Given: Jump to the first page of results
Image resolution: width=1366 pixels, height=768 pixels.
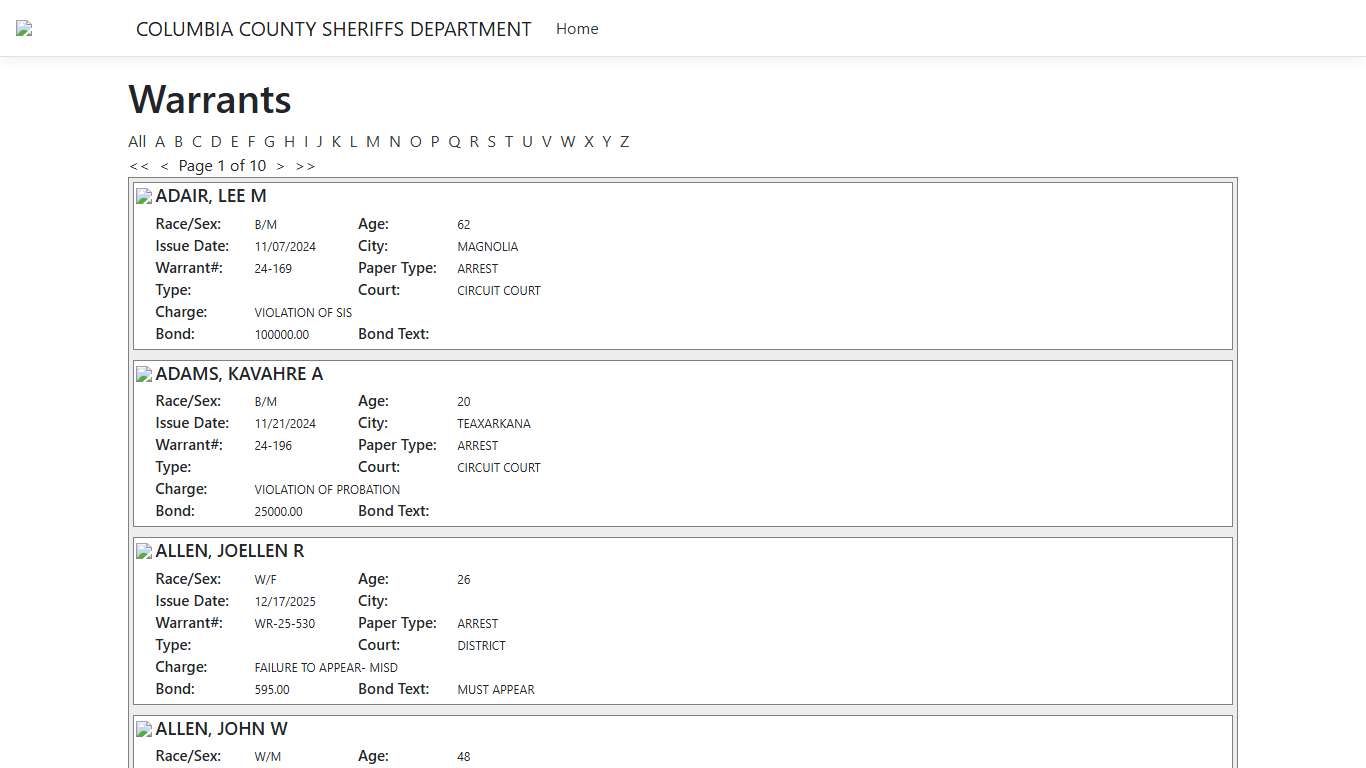Looking at the screenshot, I should tap(139, 166).
